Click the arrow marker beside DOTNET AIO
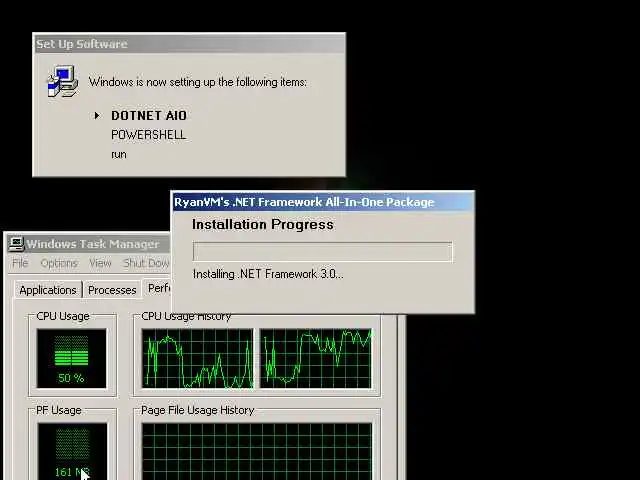Viewport: 640px width, 480px height. [97, 116]
